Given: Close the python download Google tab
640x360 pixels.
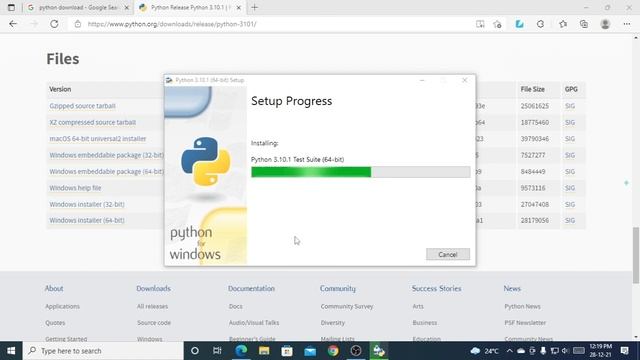Looking at the screenshot, I should click(127, 7).
